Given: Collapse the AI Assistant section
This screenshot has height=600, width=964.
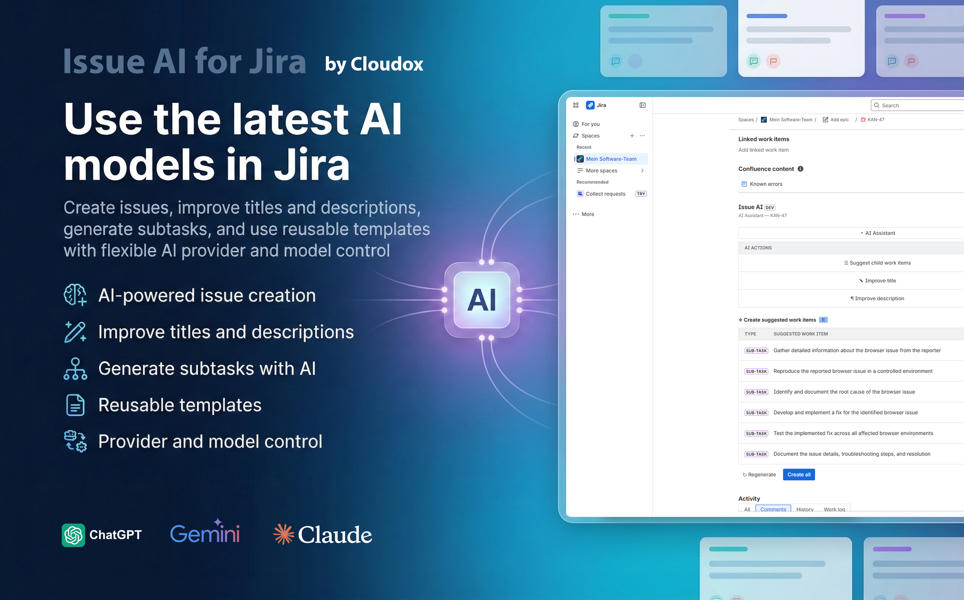Looking at the screenshot, I should coord(877,233).
